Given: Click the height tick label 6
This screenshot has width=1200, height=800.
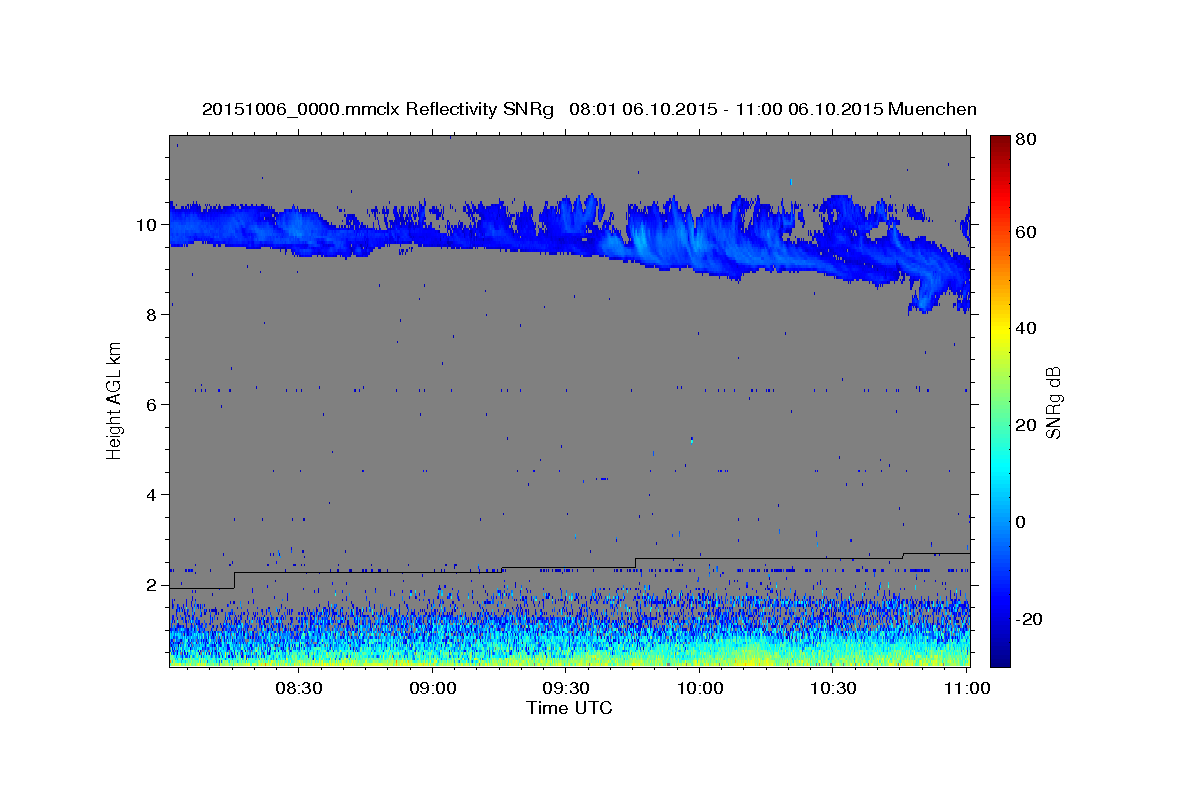Looking at the screenshot, I should (x=152, y=405).
